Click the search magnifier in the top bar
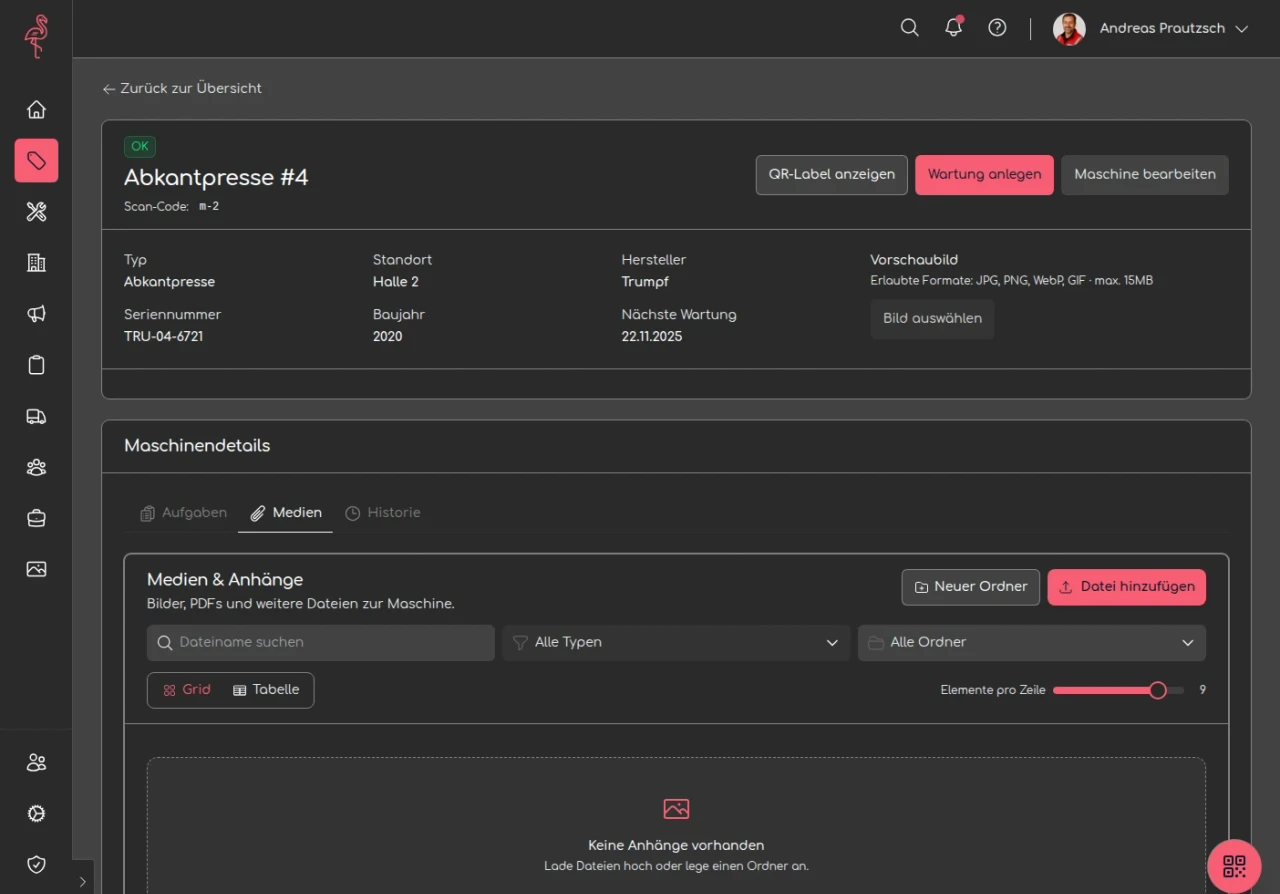 [x=910, y=28]
